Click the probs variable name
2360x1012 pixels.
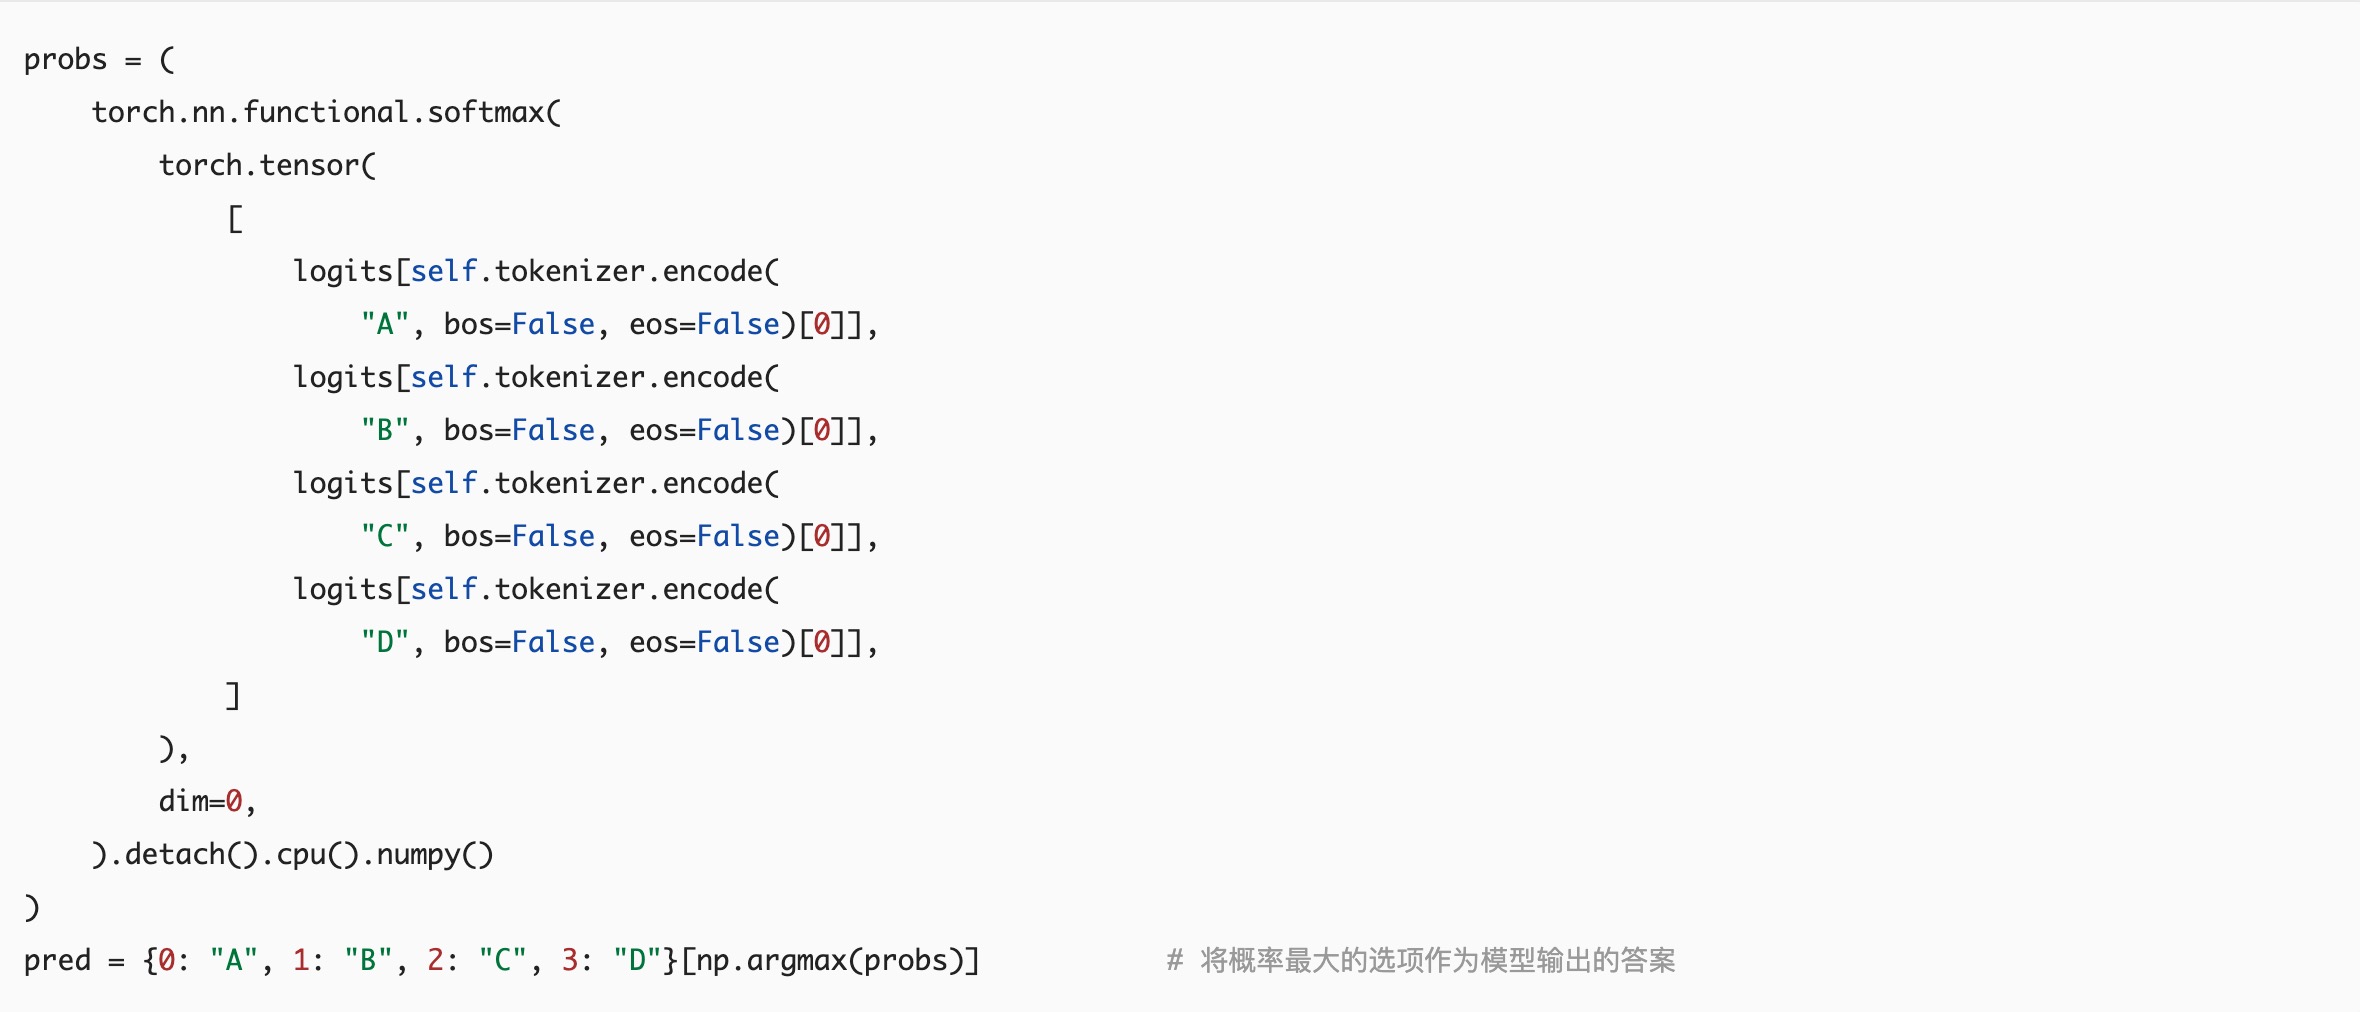(65, 60)
